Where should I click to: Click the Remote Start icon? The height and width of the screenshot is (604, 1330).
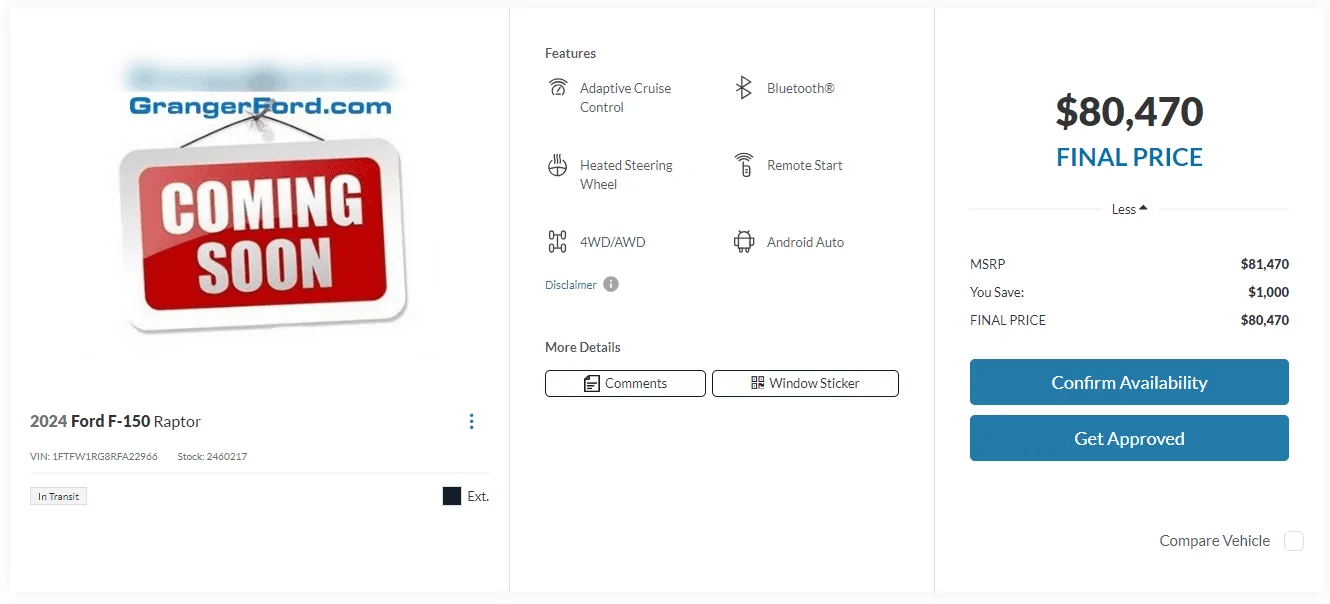(743, 165)
